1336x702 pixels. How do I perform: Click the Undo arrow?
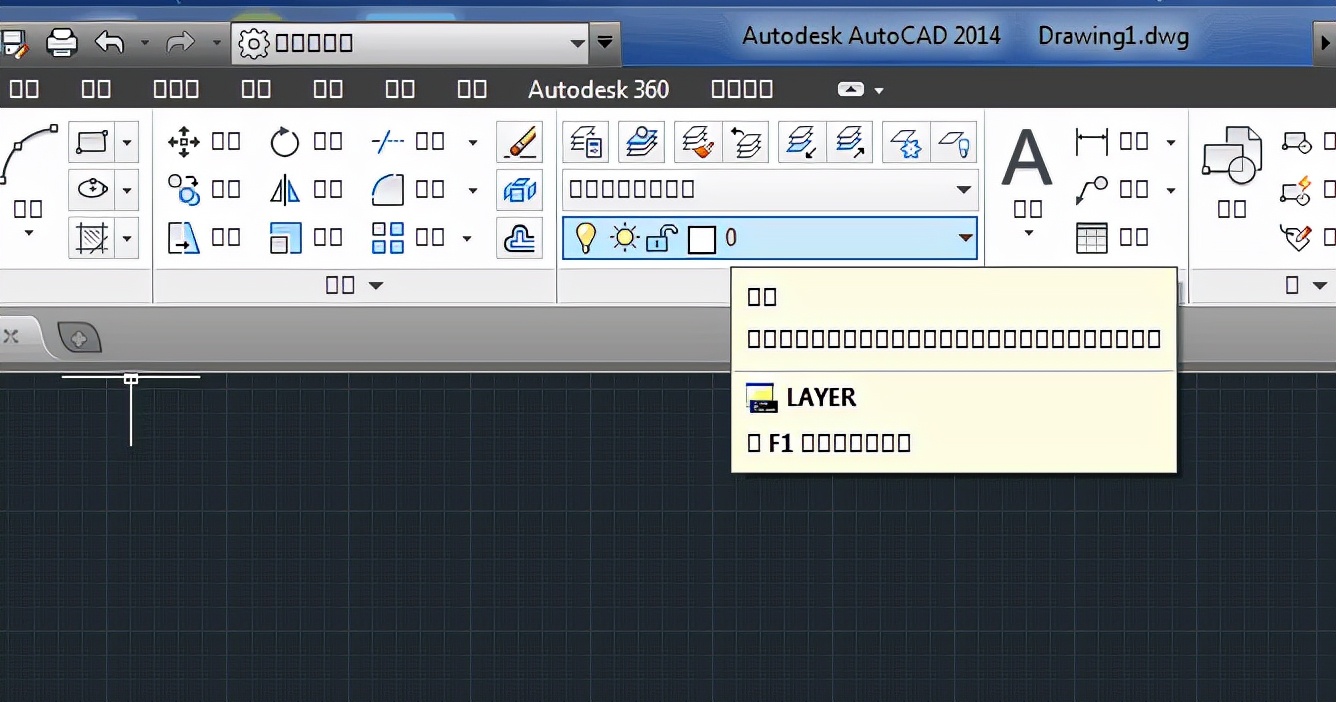[x=109, y=43]
